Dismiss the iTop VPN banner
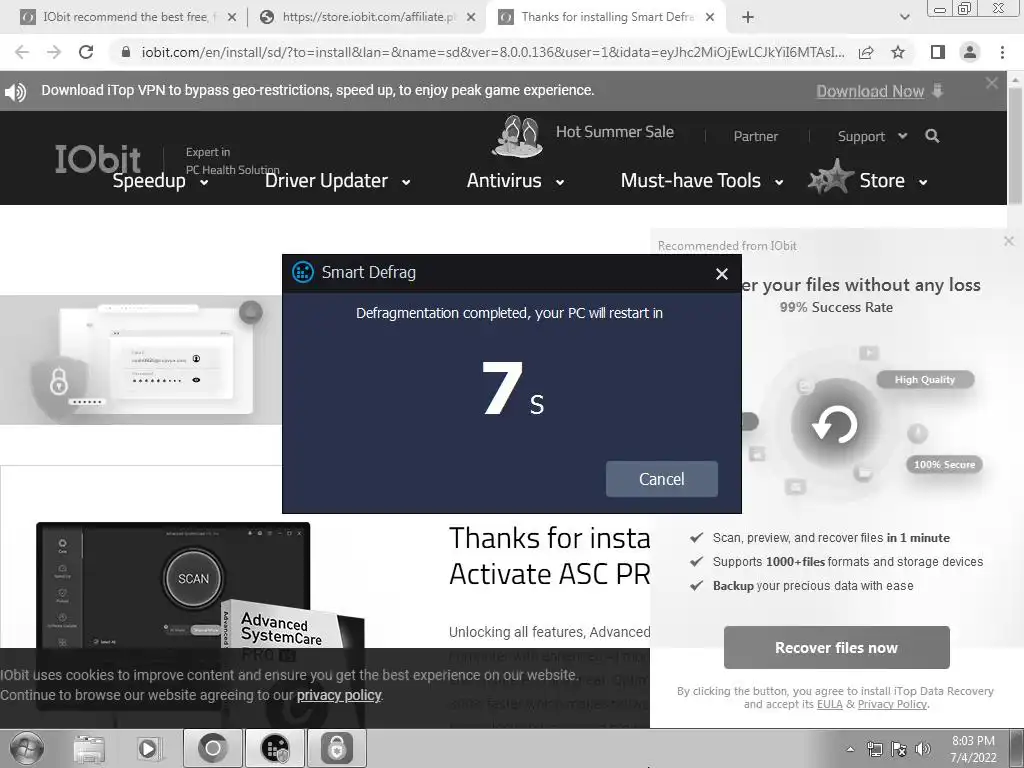Image resolution: width=1024 pixels, height=768 pixels. (992, 83)
